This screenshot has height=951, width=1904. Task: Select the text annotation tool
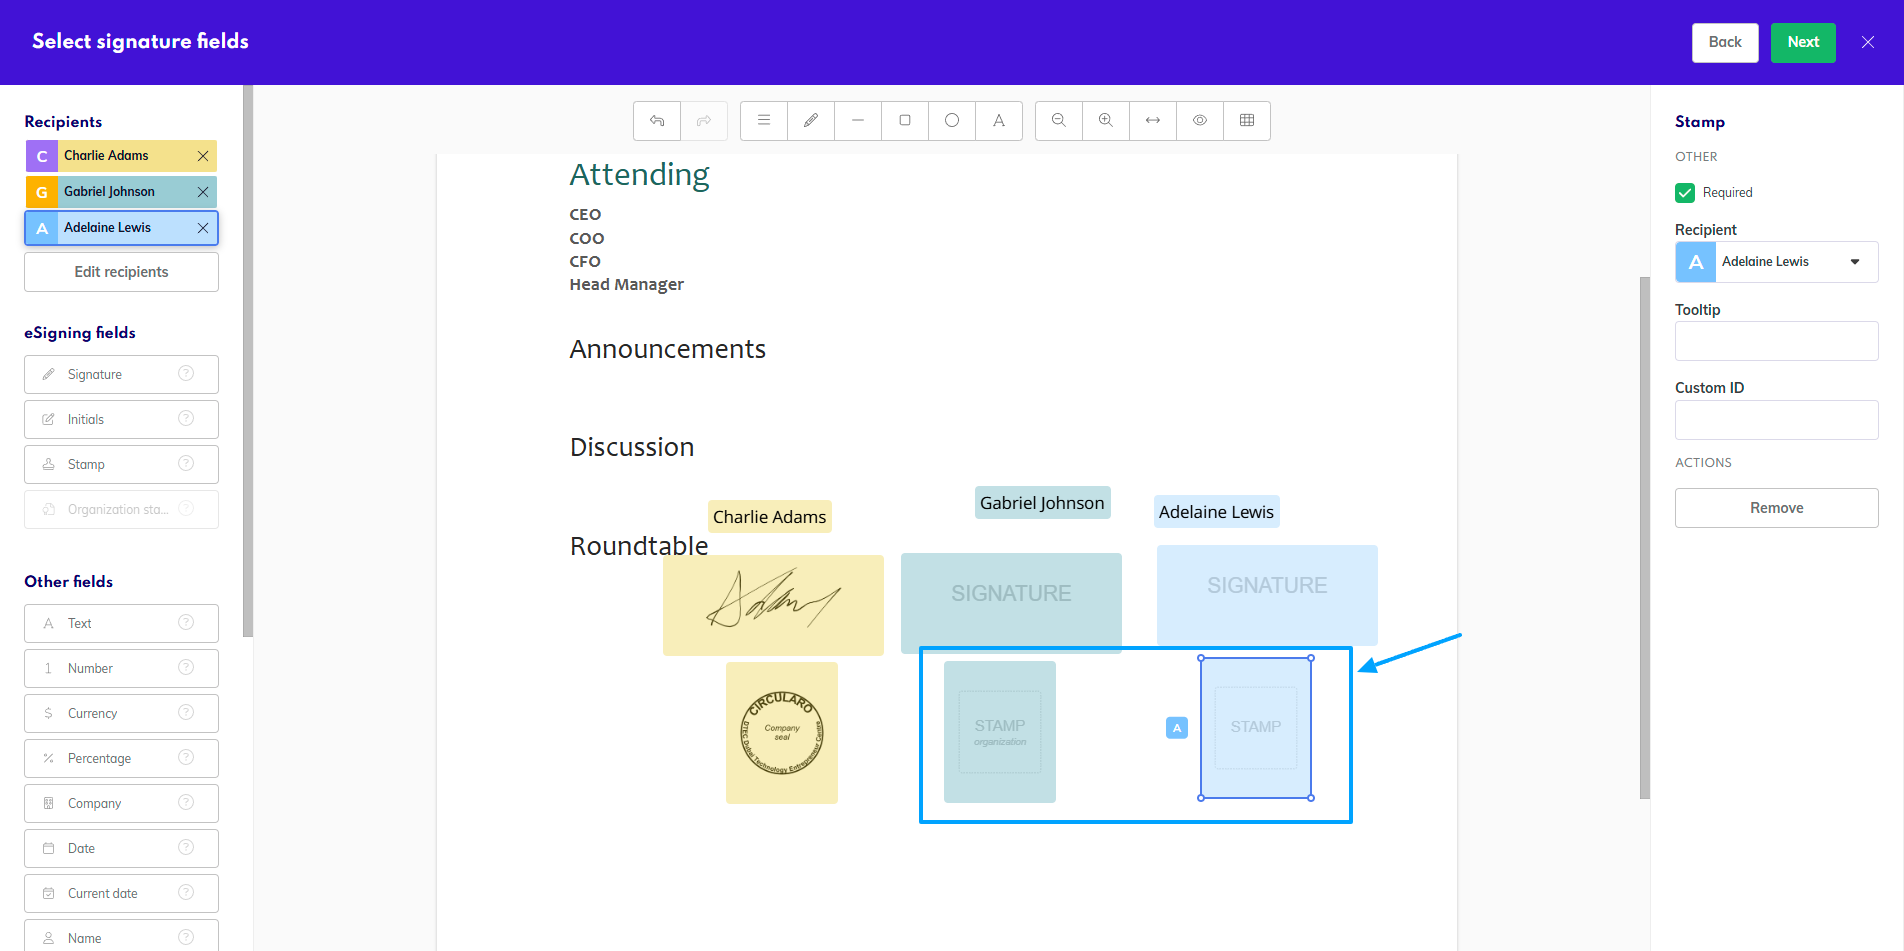tap(999, 121)
